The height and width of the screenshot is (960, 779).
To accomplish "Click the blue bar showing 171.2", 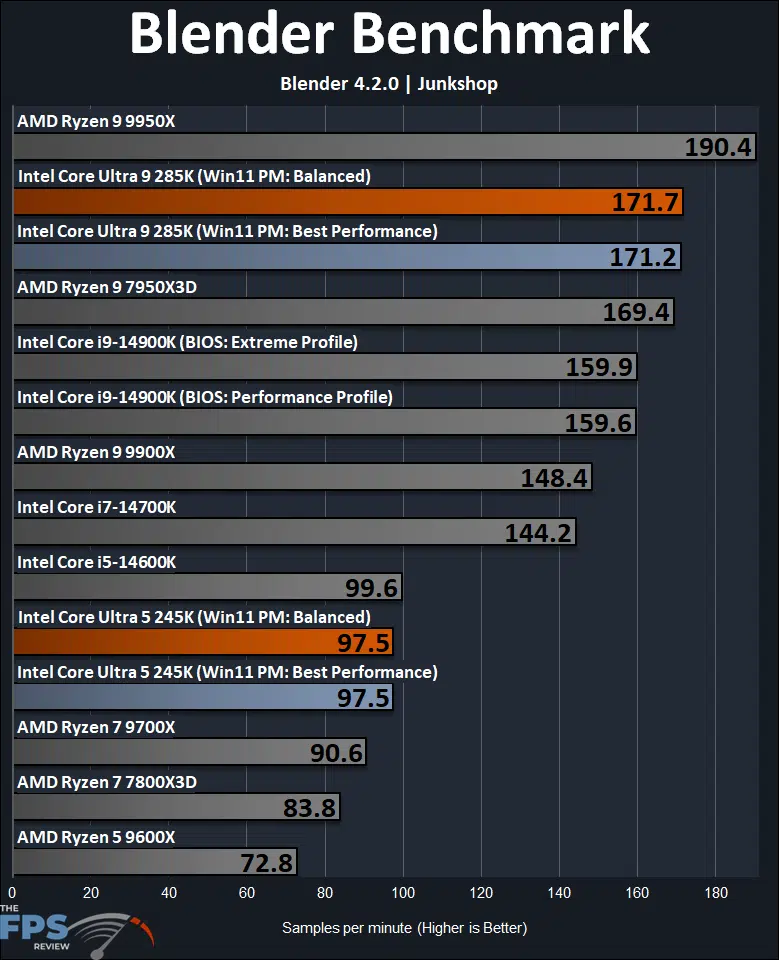I will point(347,257).
